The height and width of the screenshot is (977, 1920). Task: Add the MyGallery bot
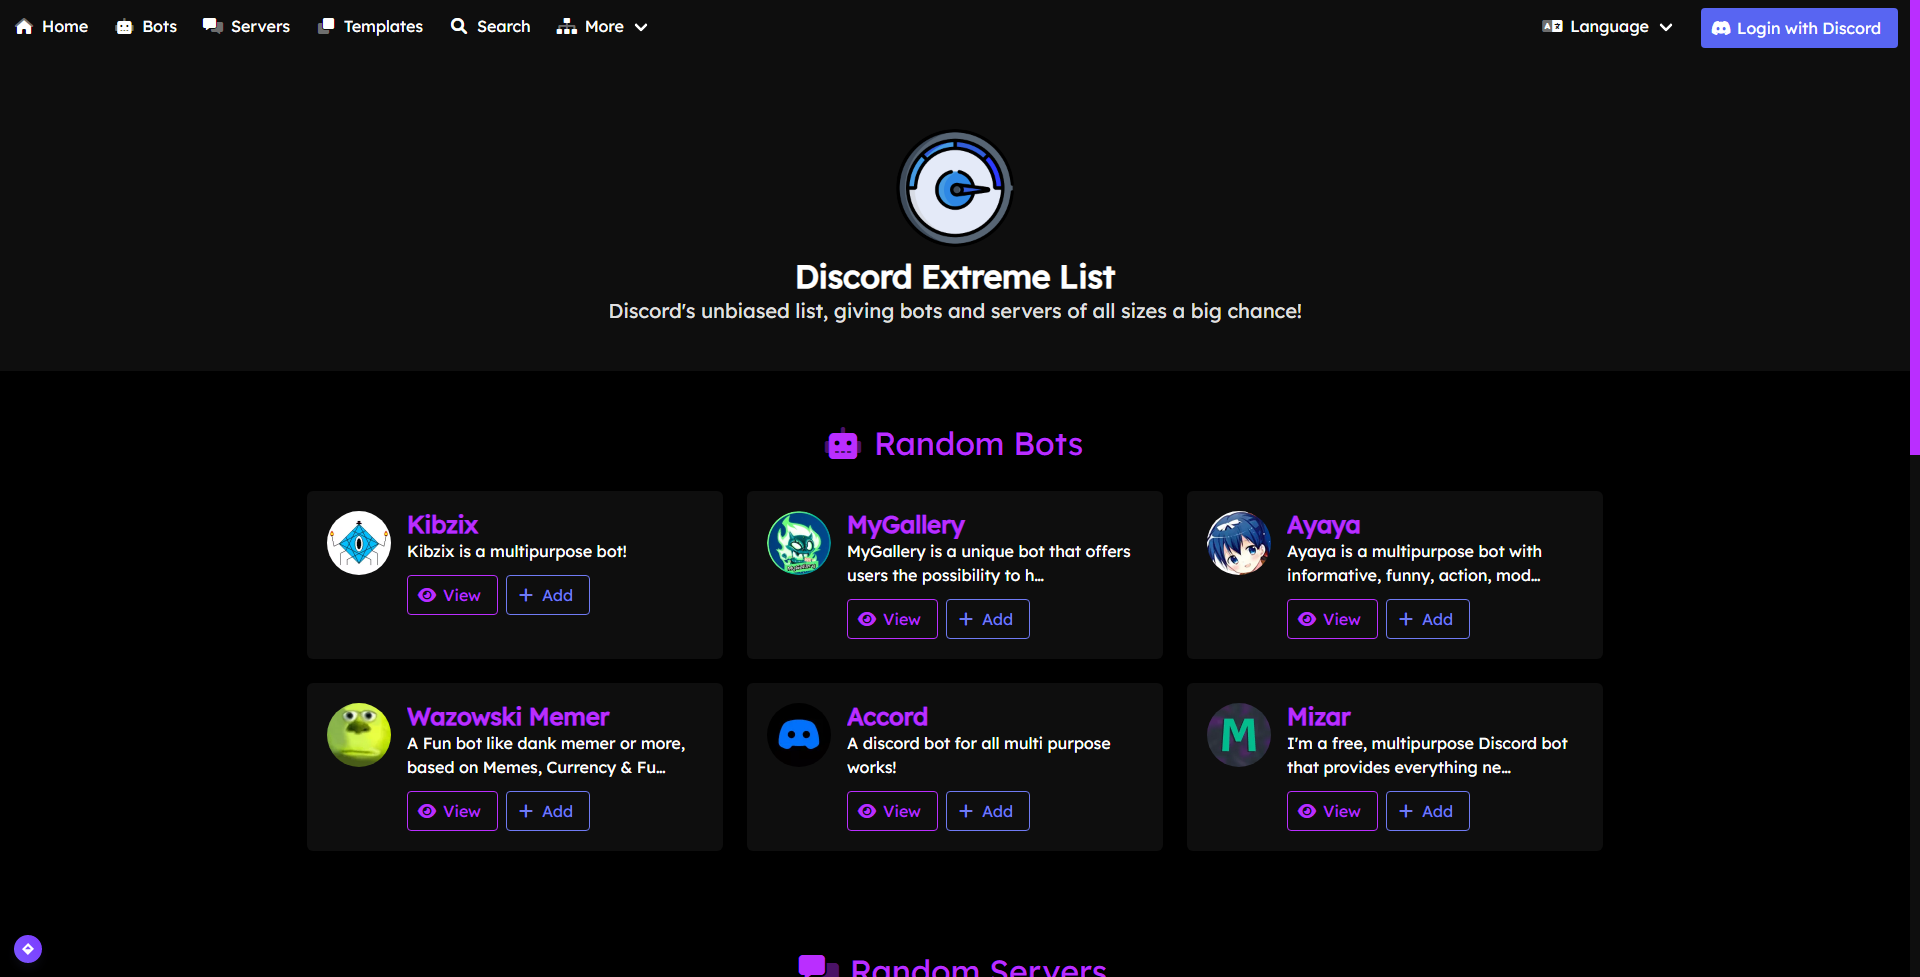pyautogui.click(x=988, y=619)
